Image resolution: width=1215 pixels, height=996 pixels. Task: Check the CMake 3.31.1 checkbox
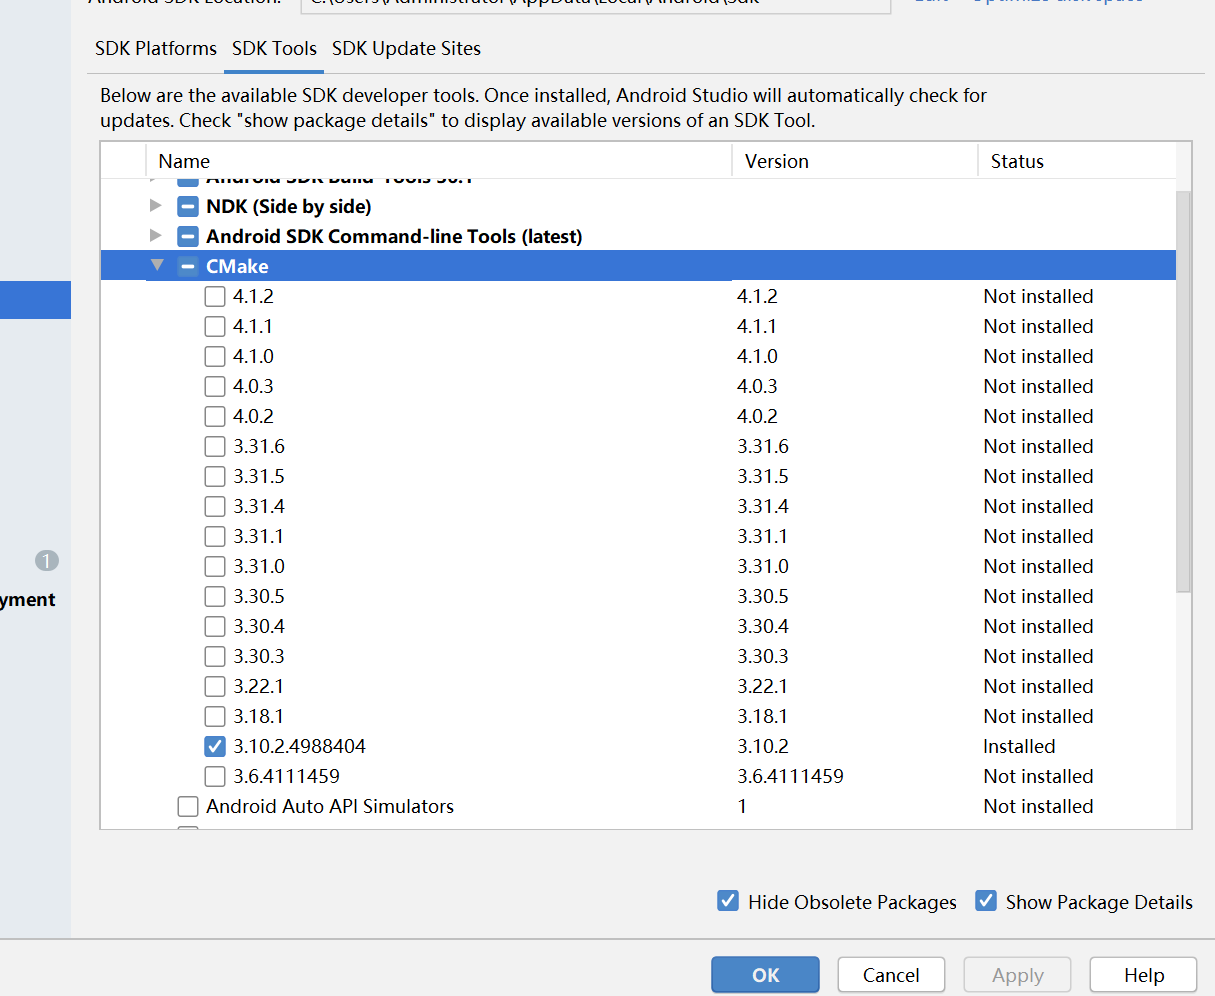point(215,537)
